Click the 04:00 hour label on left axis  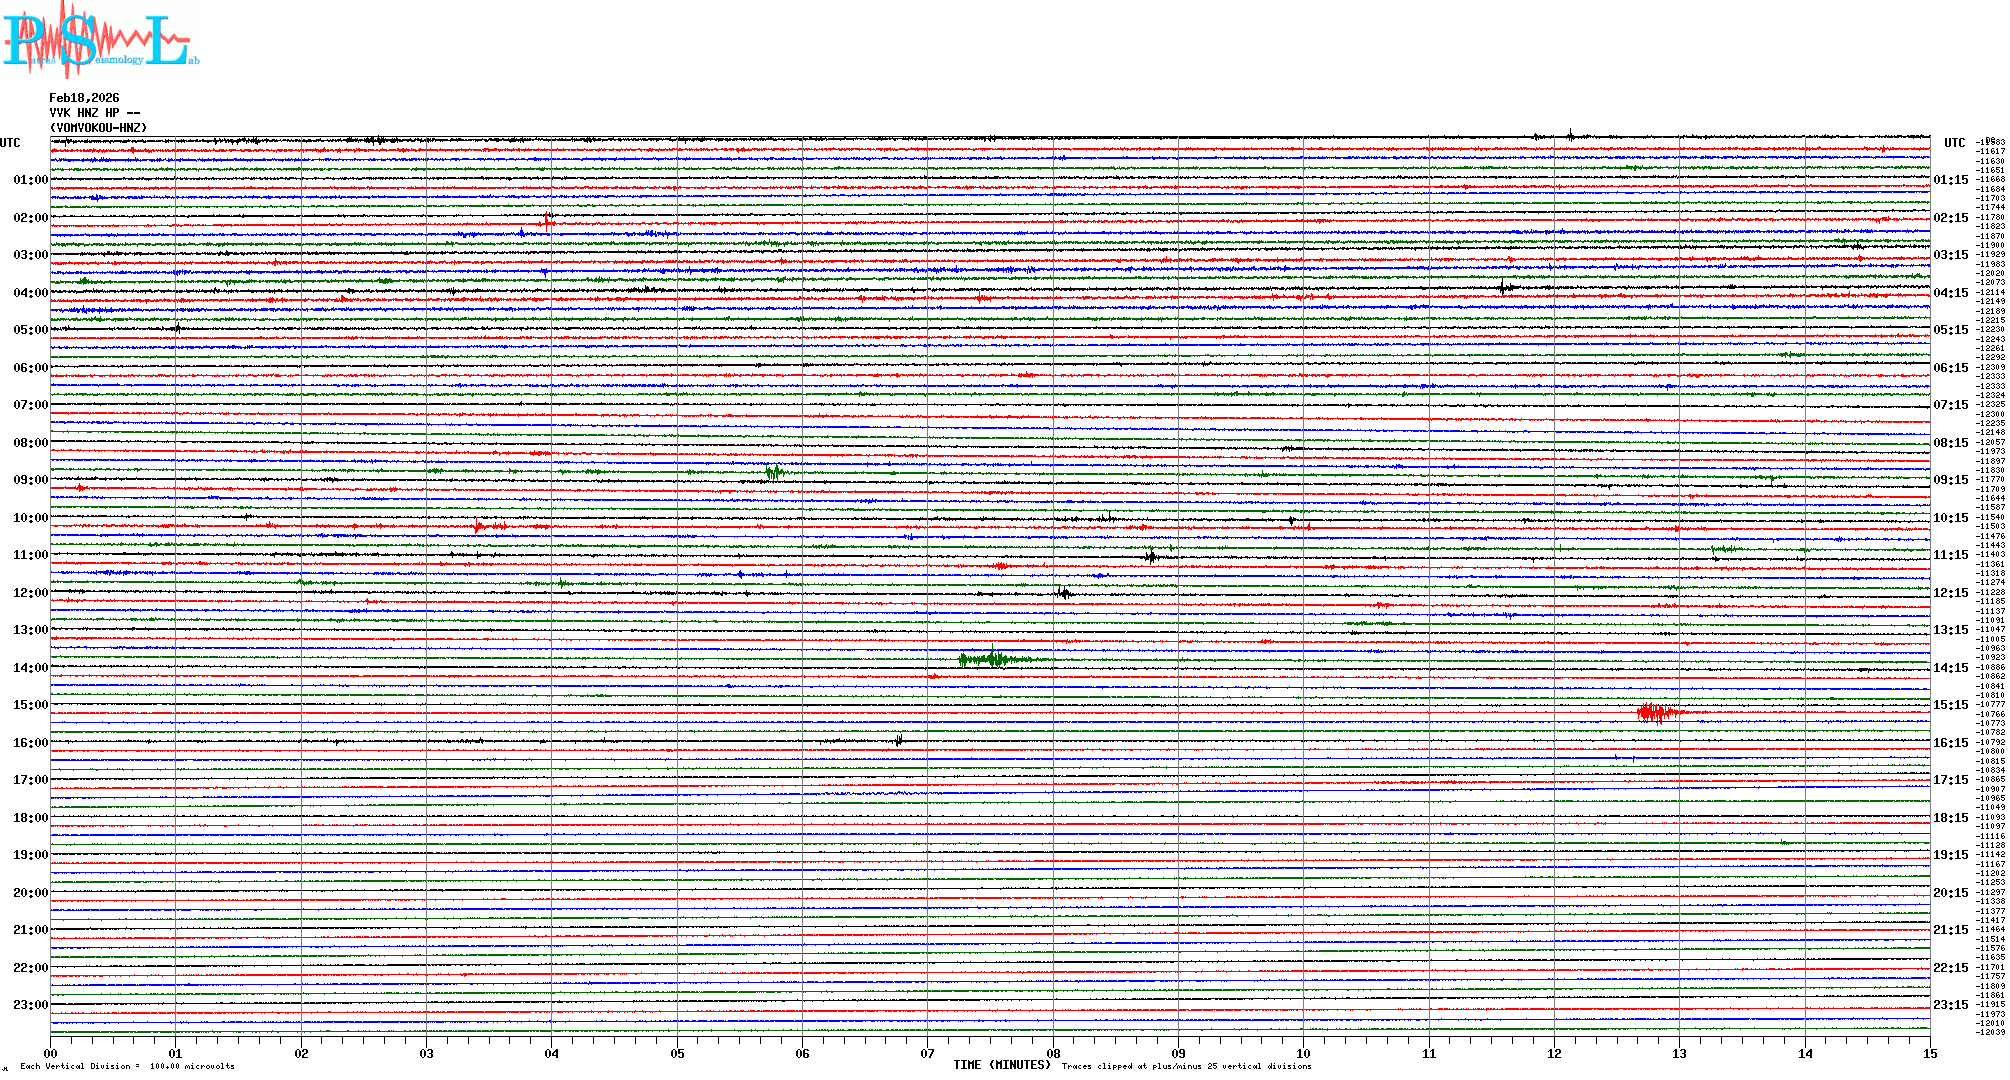point(30,293)
